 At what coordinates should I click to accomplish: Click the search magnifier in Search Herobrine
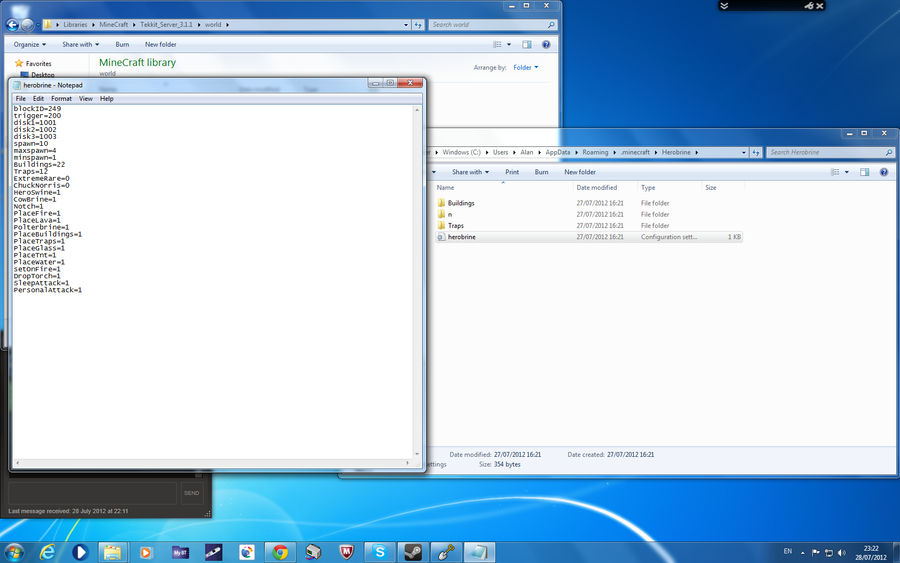point(889,153)
